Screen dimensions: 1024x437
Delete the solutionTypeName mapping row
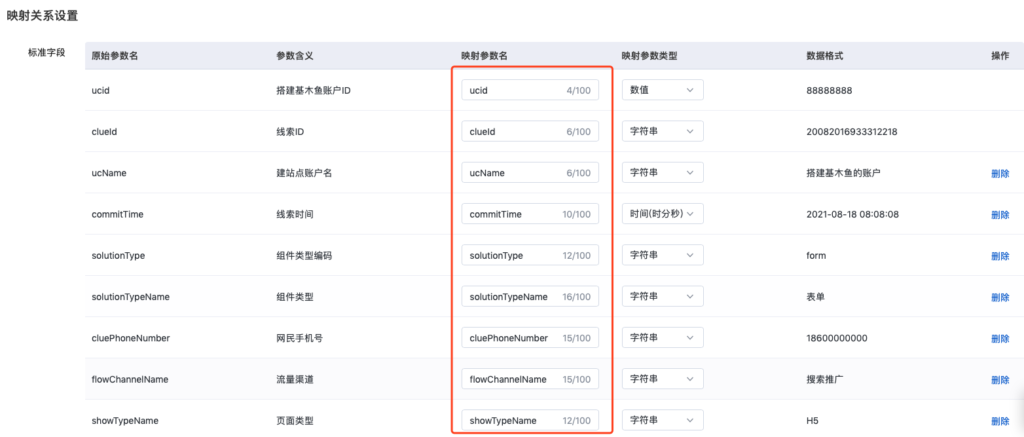[x=999, y=297]
